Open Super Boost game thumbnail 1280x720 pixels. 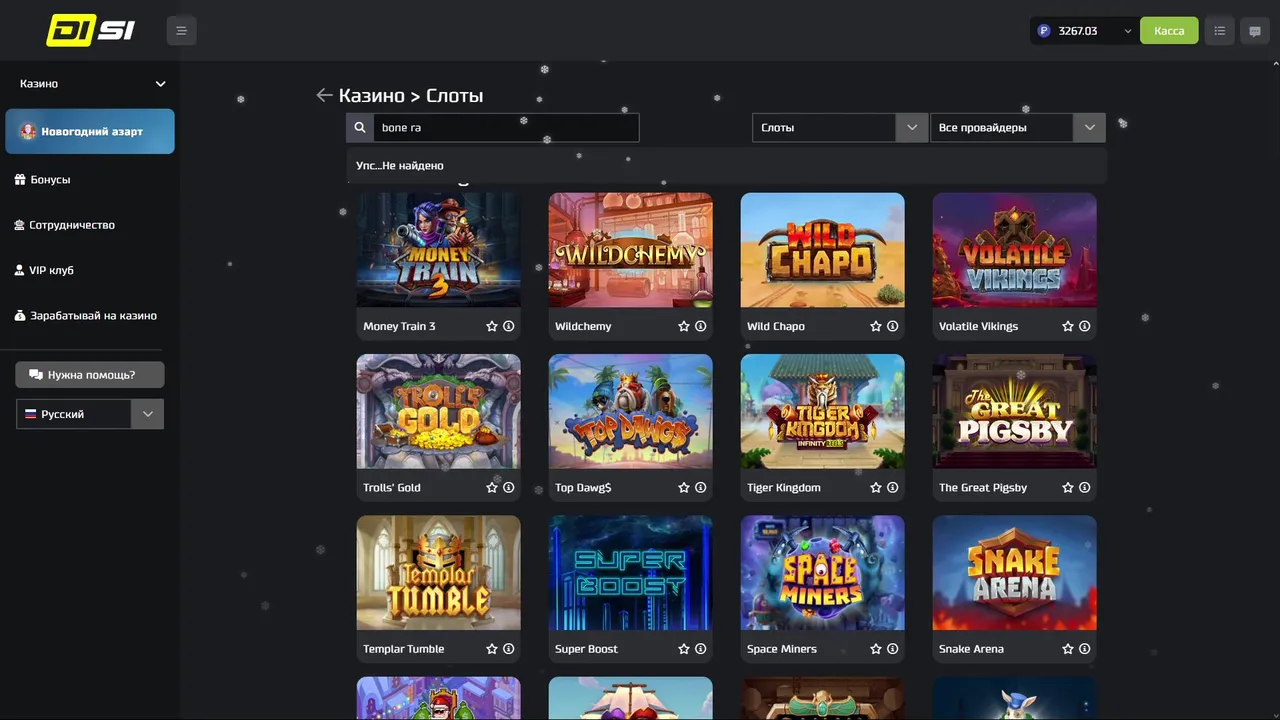(630, 573)
